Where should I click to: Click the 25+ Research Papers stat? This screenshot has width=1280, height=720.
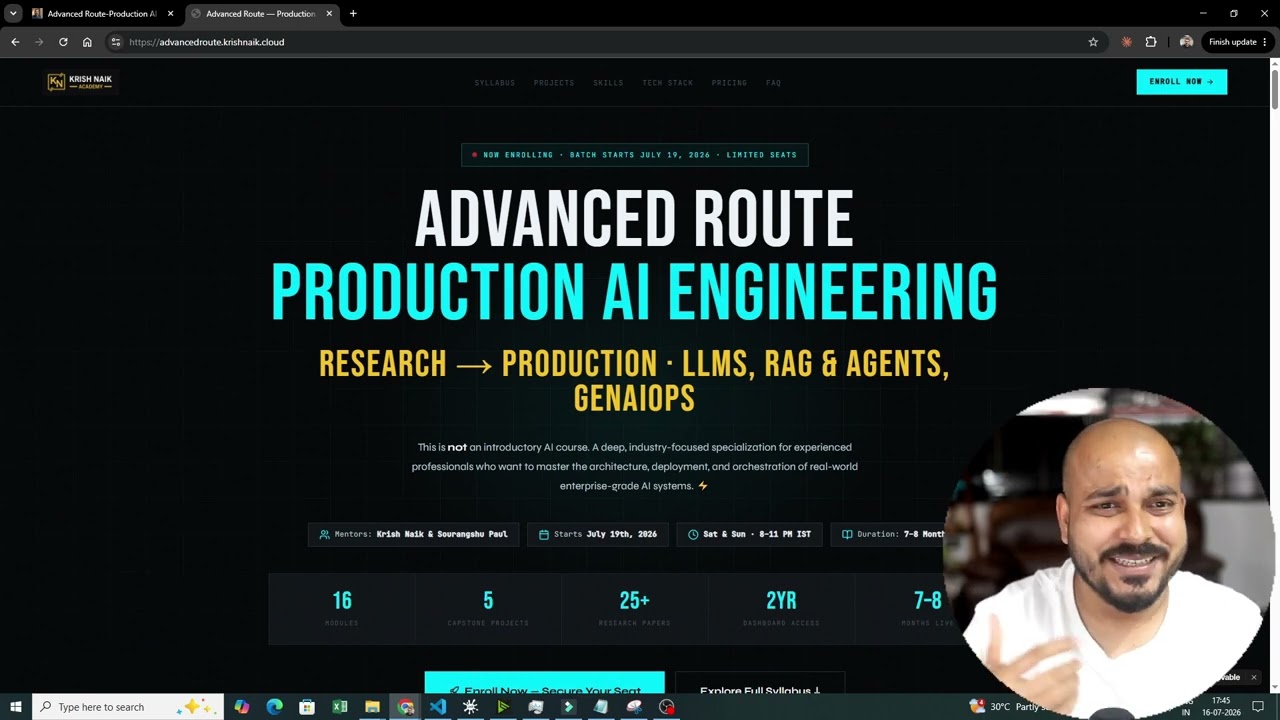635,608
